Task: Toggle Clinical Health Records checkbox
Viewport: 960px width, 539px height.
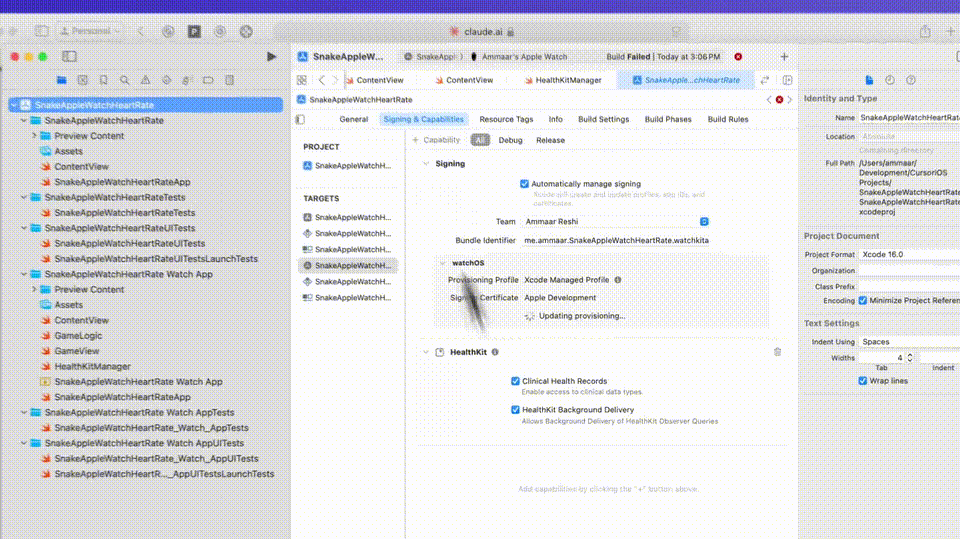Action: 516,381
